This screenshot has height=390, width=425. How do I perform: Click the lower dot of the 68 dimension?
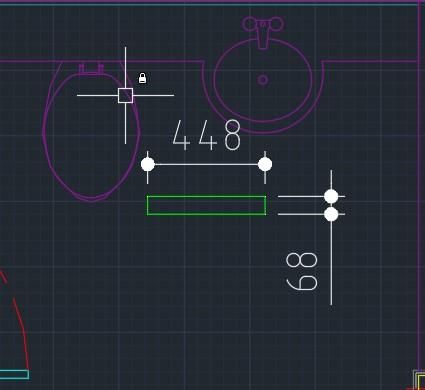tap(331, 214)
